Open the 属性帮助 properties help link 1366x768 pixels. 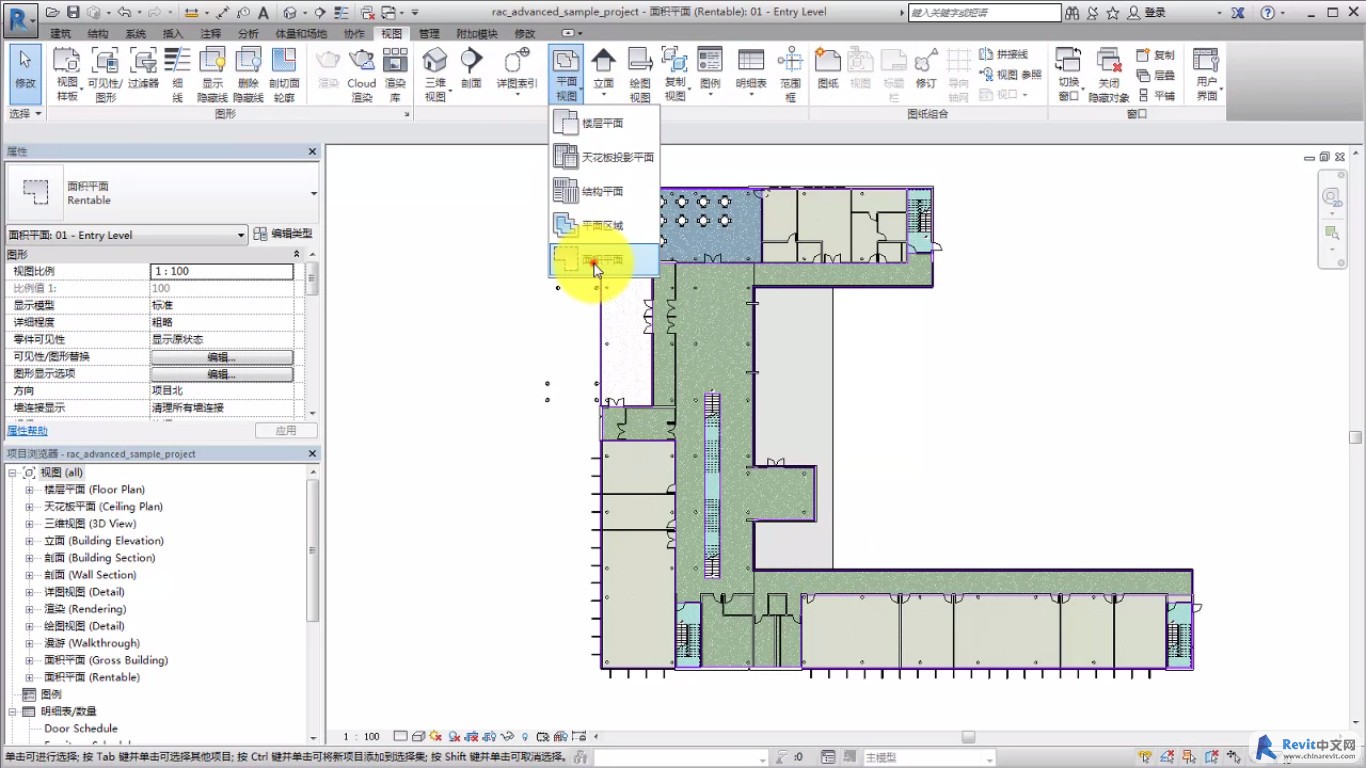point(27,431)
